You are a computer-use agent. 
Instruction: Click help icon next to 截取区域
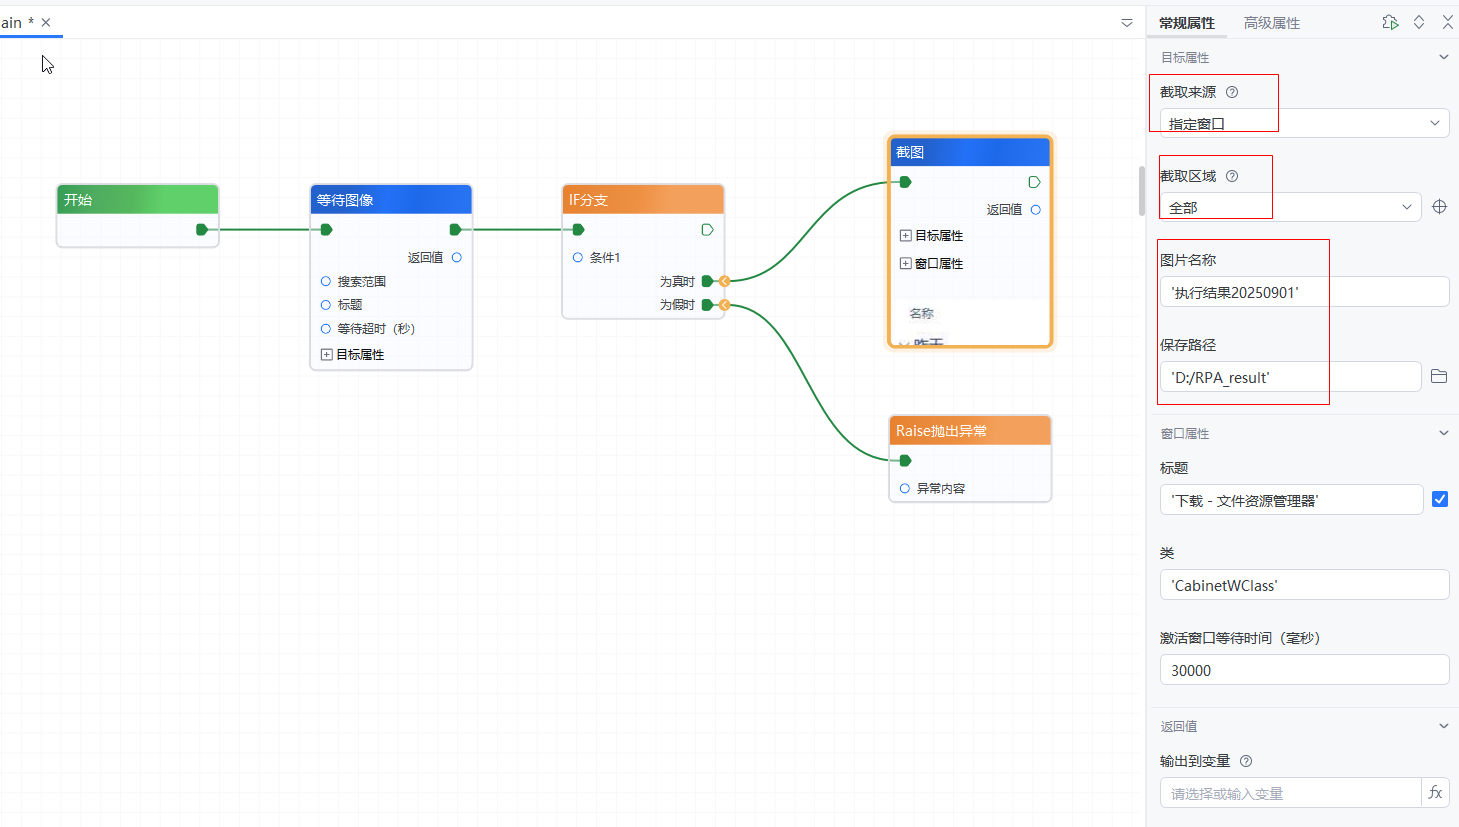(1232, 176)
